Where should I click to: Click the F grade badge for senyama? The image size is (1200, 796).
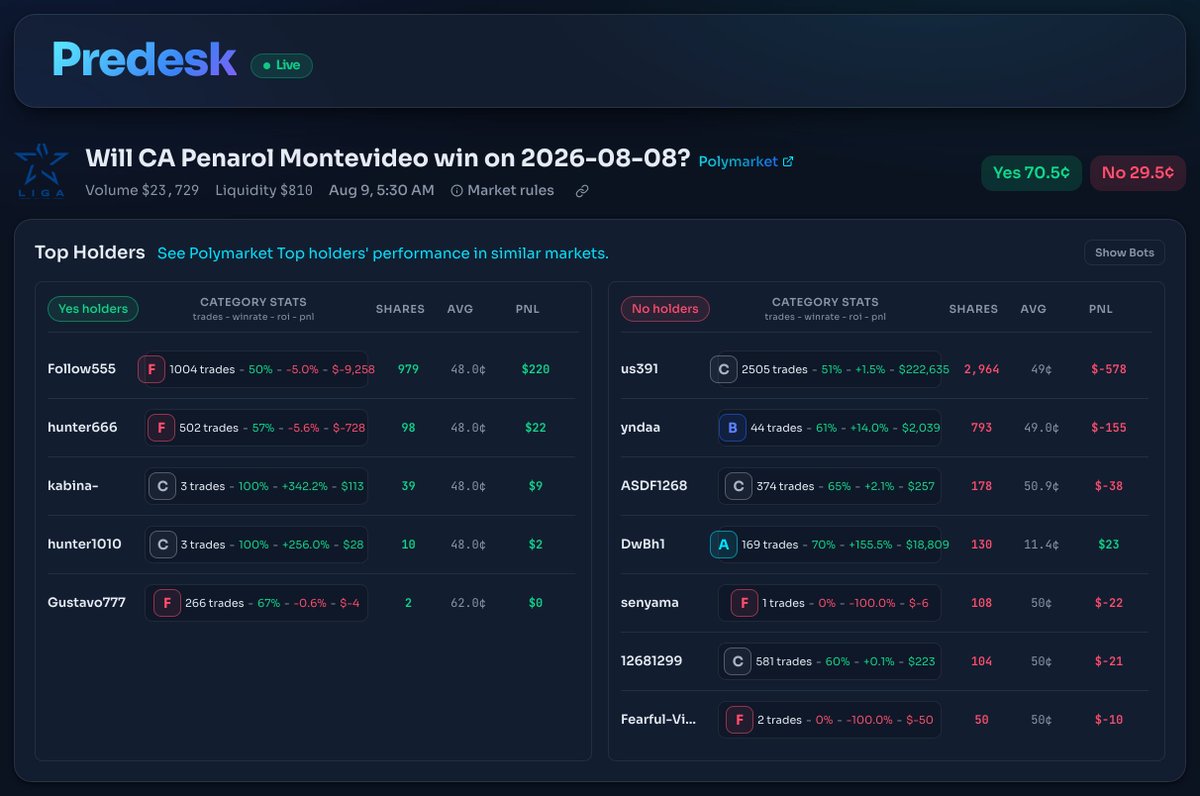744,603
